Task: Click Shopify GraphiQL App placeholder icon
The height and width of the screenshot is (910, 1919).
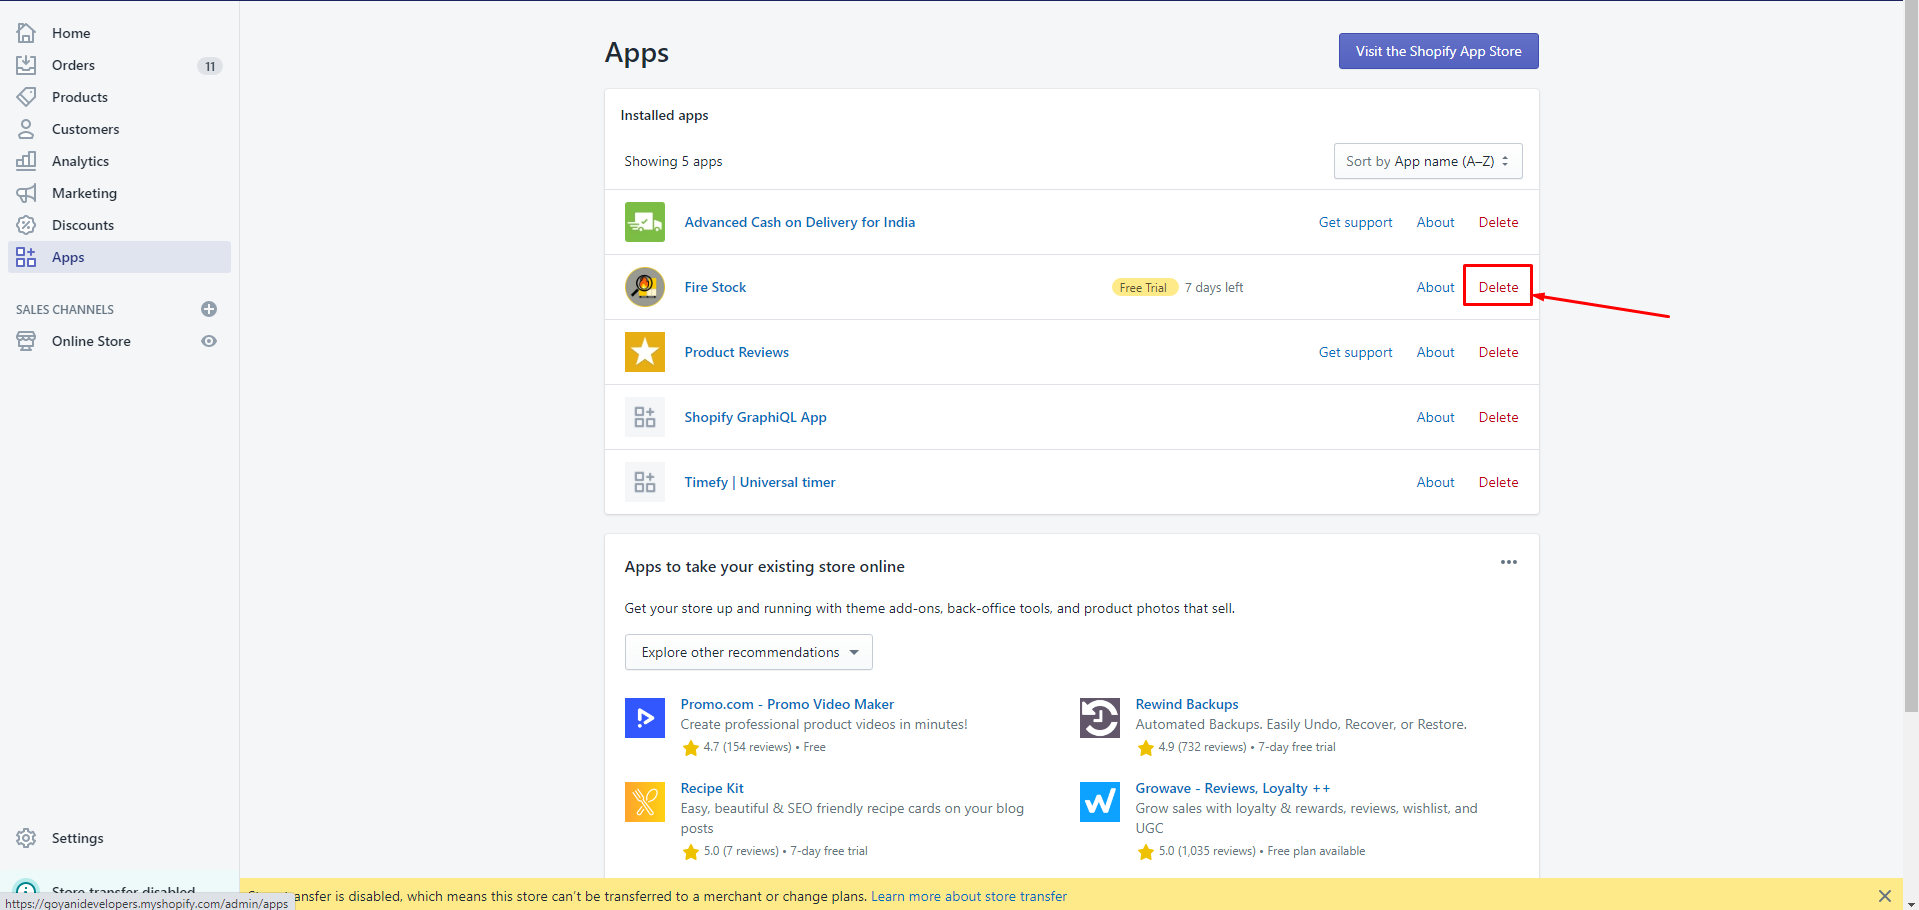Action: pos(645,417)
